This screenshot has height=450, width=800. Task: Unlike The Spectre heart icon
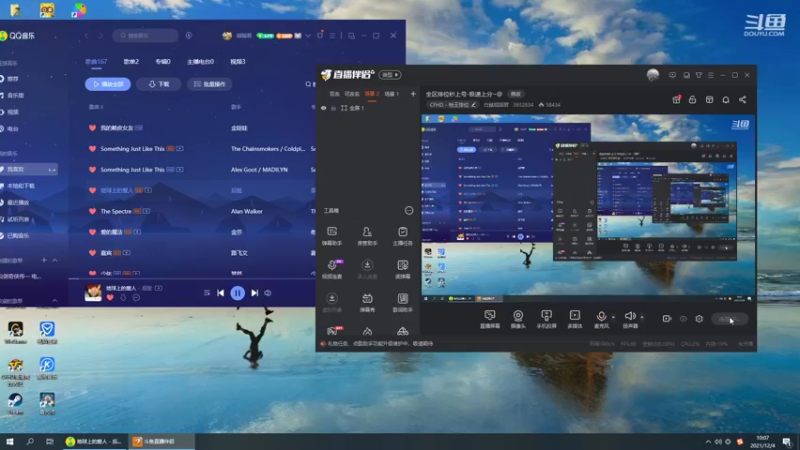coord(92,211)
